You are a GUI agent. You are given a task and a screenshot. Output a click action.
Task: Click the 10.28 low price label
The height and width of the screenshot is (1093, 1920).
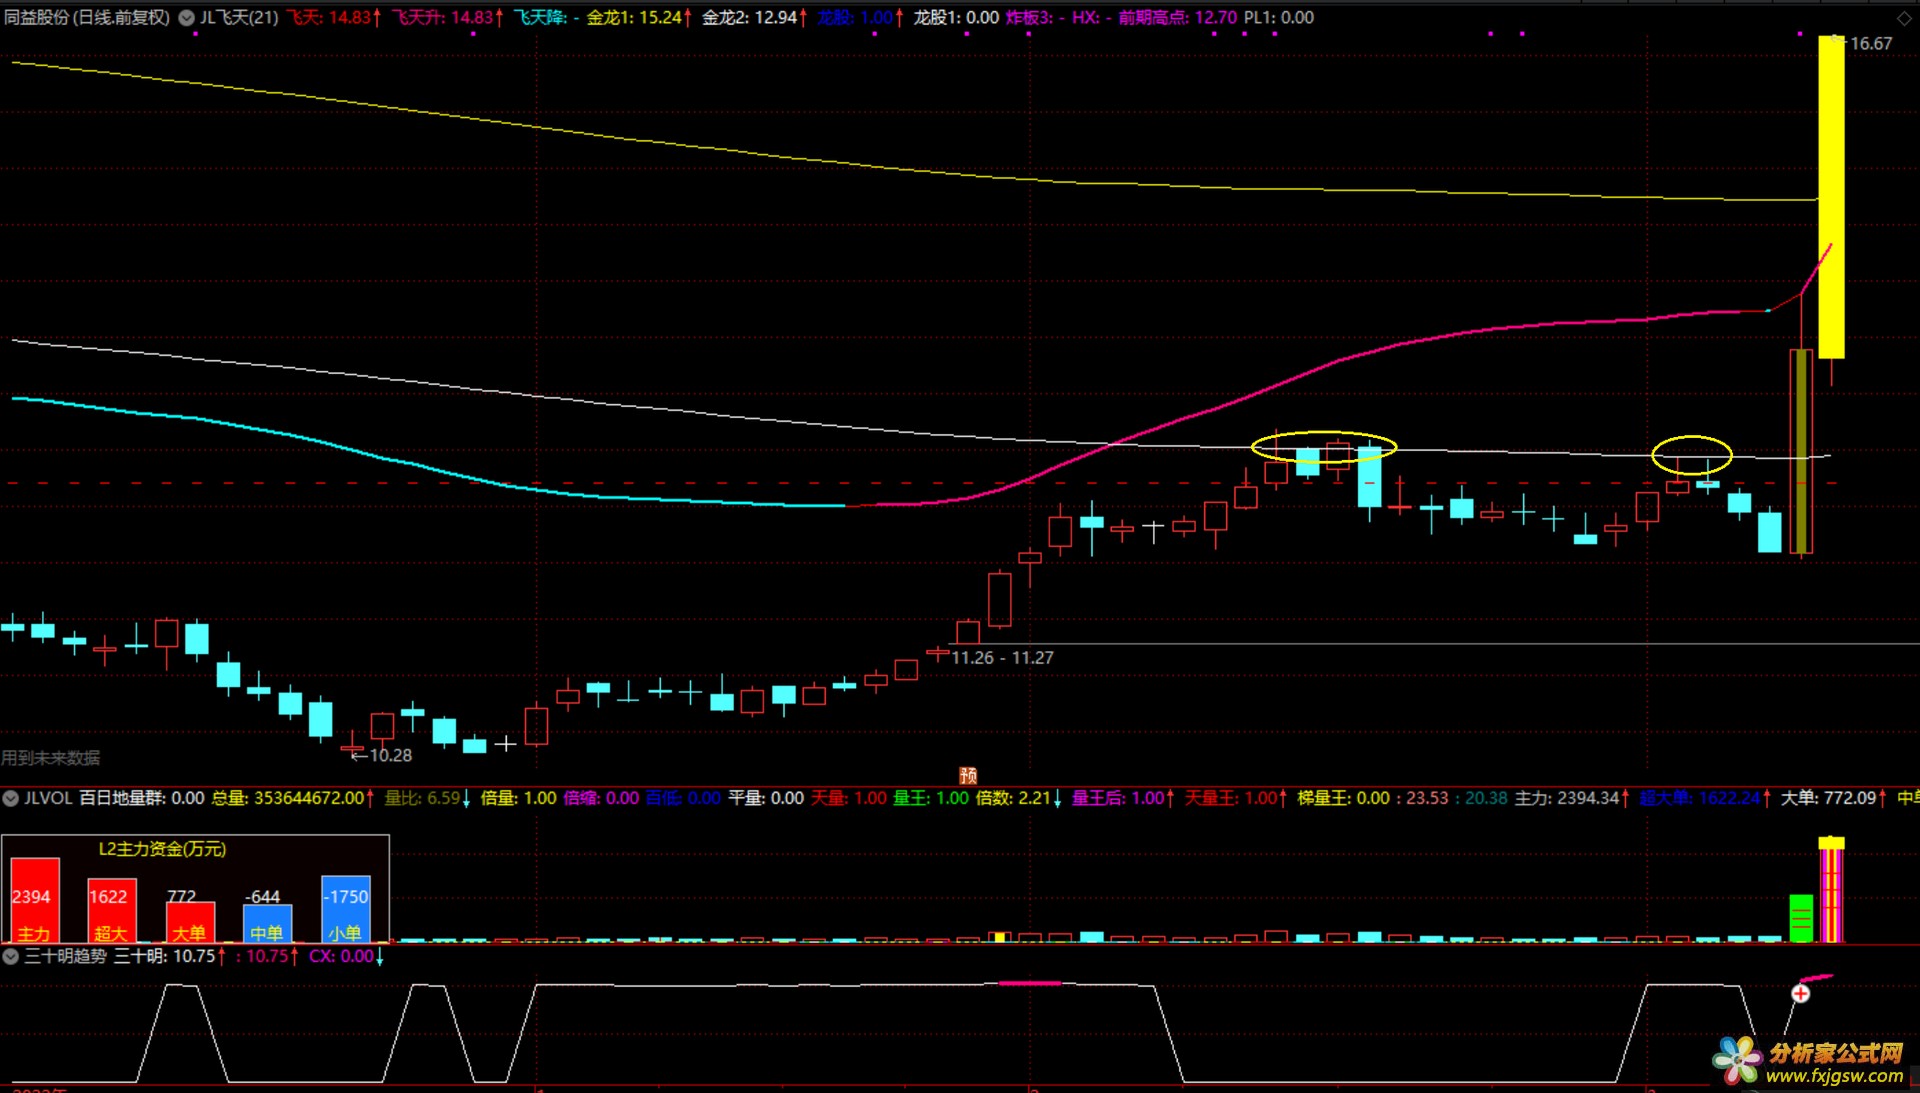tap(390, 755)
